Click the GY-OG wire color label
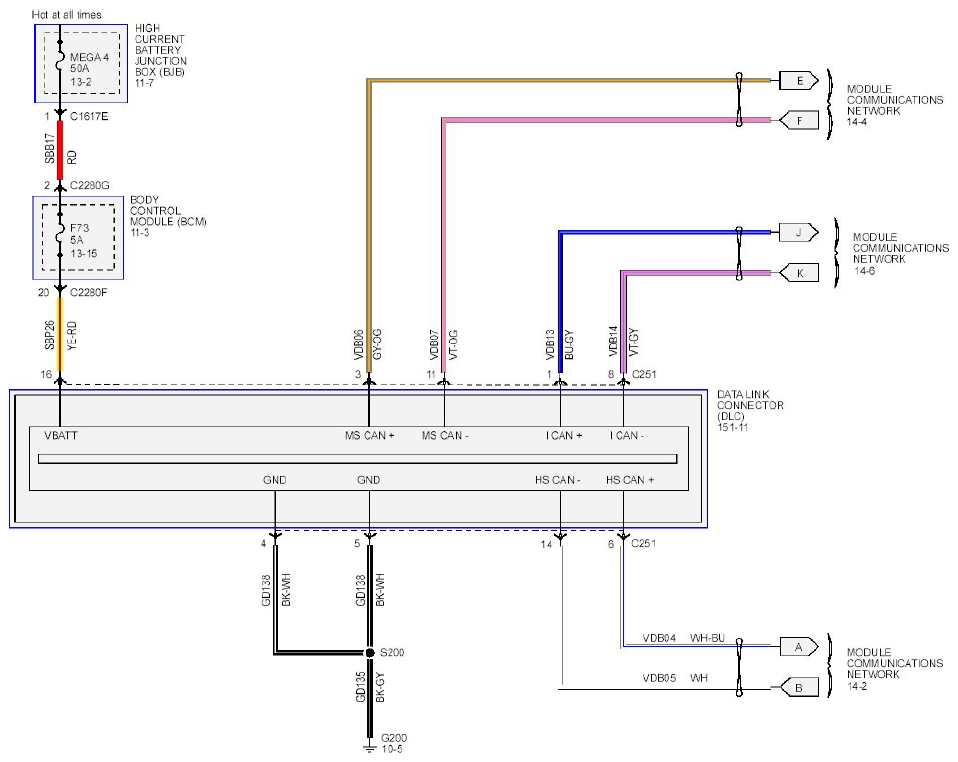This screenshot has height=762, width=958. pyautogui.click(x=377, y=345)
